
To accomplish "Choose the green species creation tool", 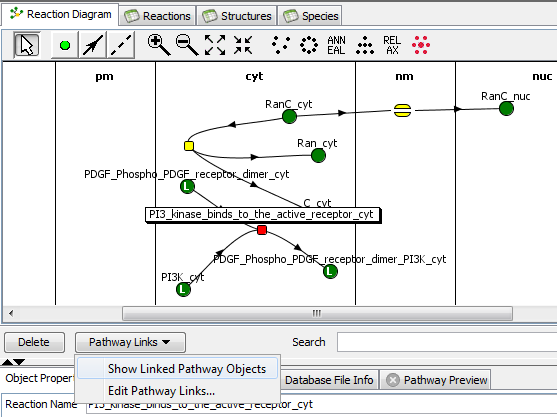I will 65,45.
